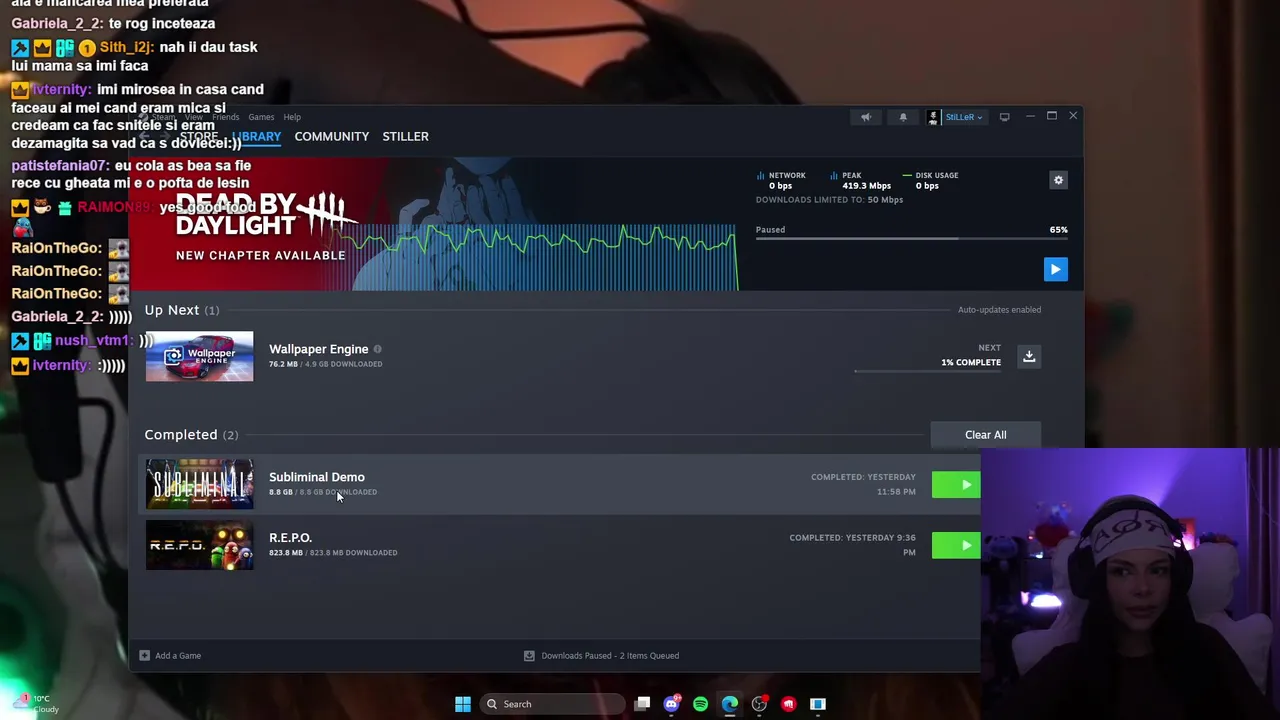Screen dimensions: 1280x720
Task: Click the 1% COMPLETE label
Action: 970,362
